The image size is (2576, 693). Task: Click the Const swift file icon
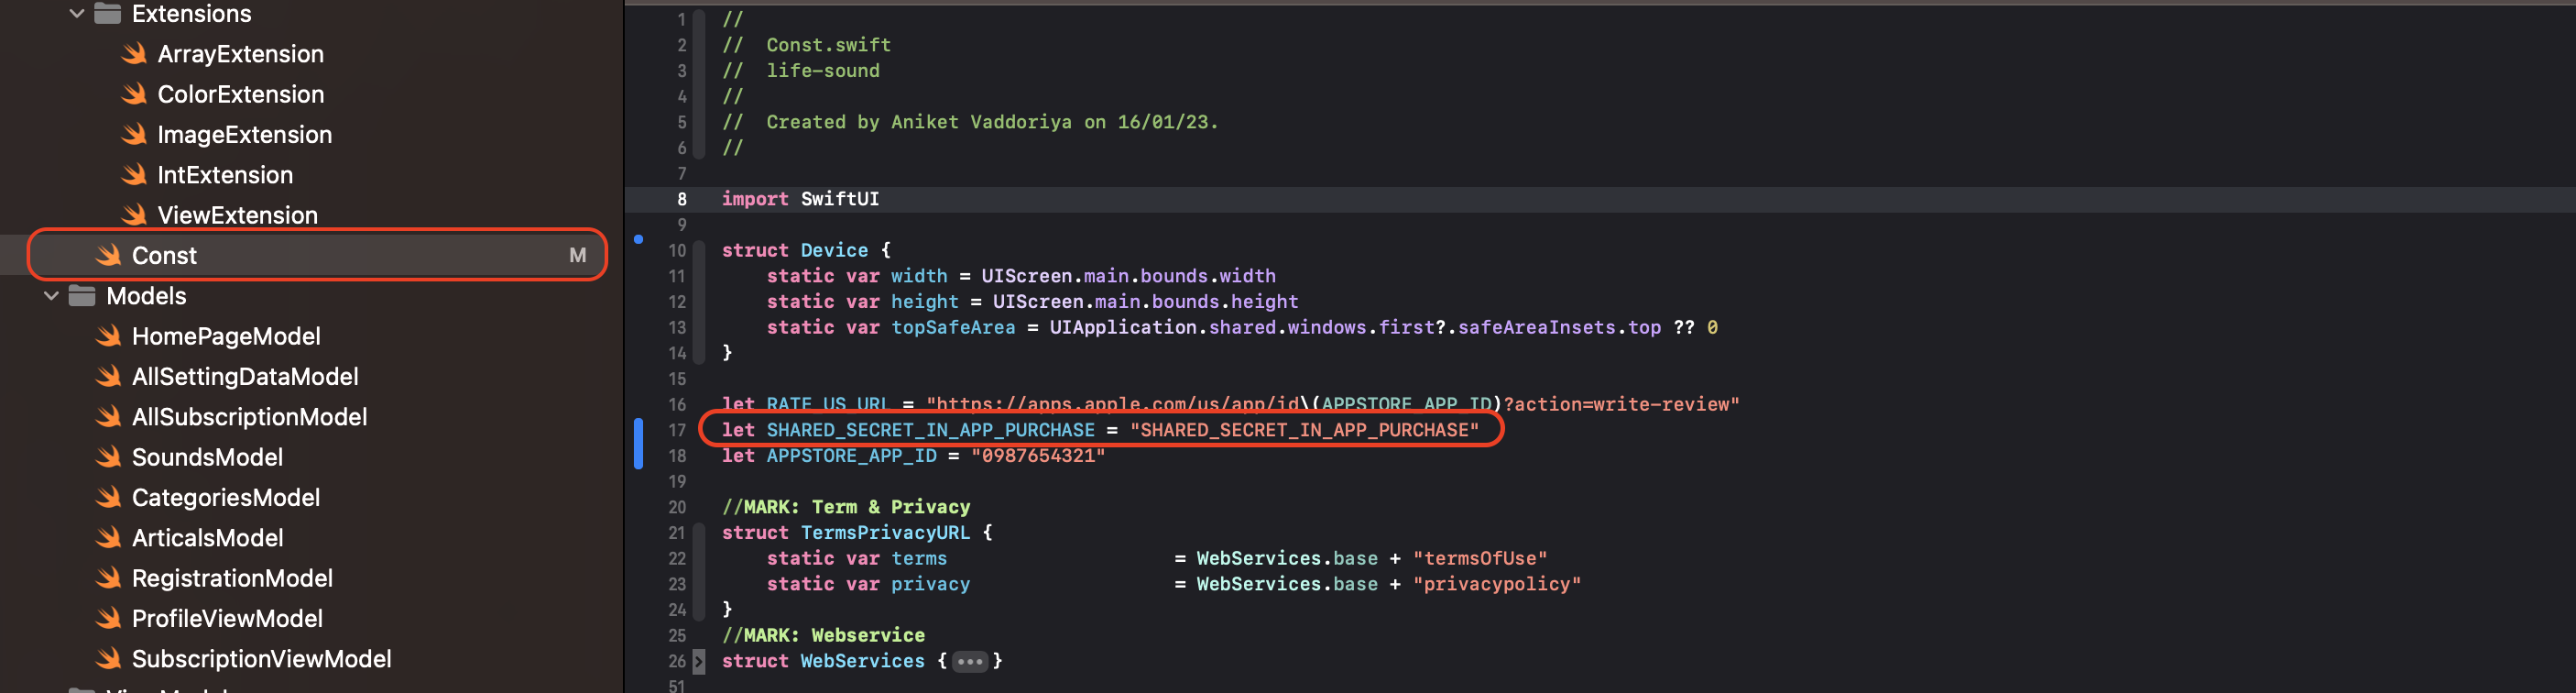point(108,256)
